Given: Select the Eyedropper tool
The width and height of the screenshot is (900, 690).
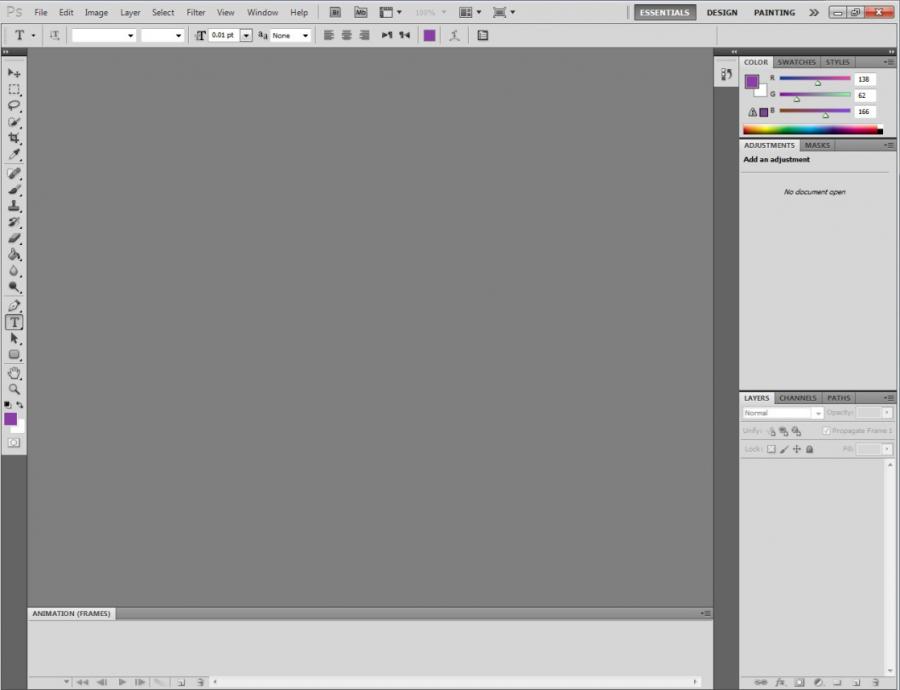Looking at the screenshot, I should click(14, 154).
